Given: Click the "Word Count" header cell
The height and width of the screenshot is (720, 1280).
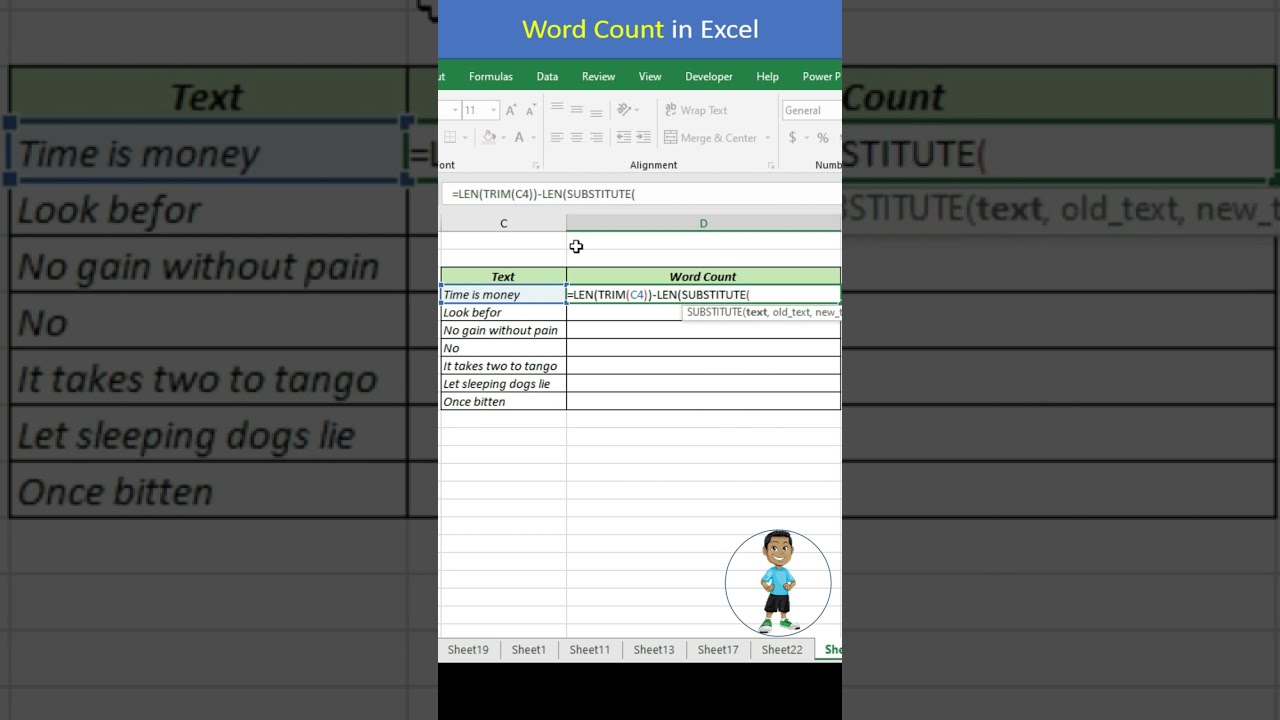Looking at the screenshot, I should [x=704, y=277].
